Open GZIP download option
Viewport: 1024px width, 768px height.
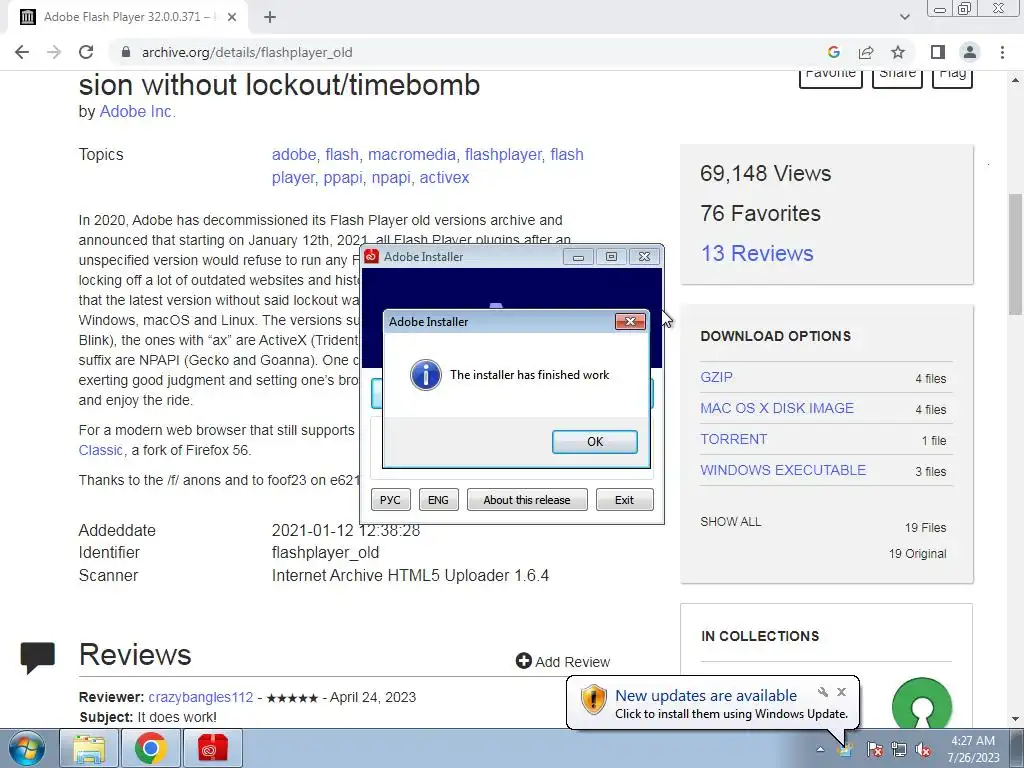(x=716, y=377)
